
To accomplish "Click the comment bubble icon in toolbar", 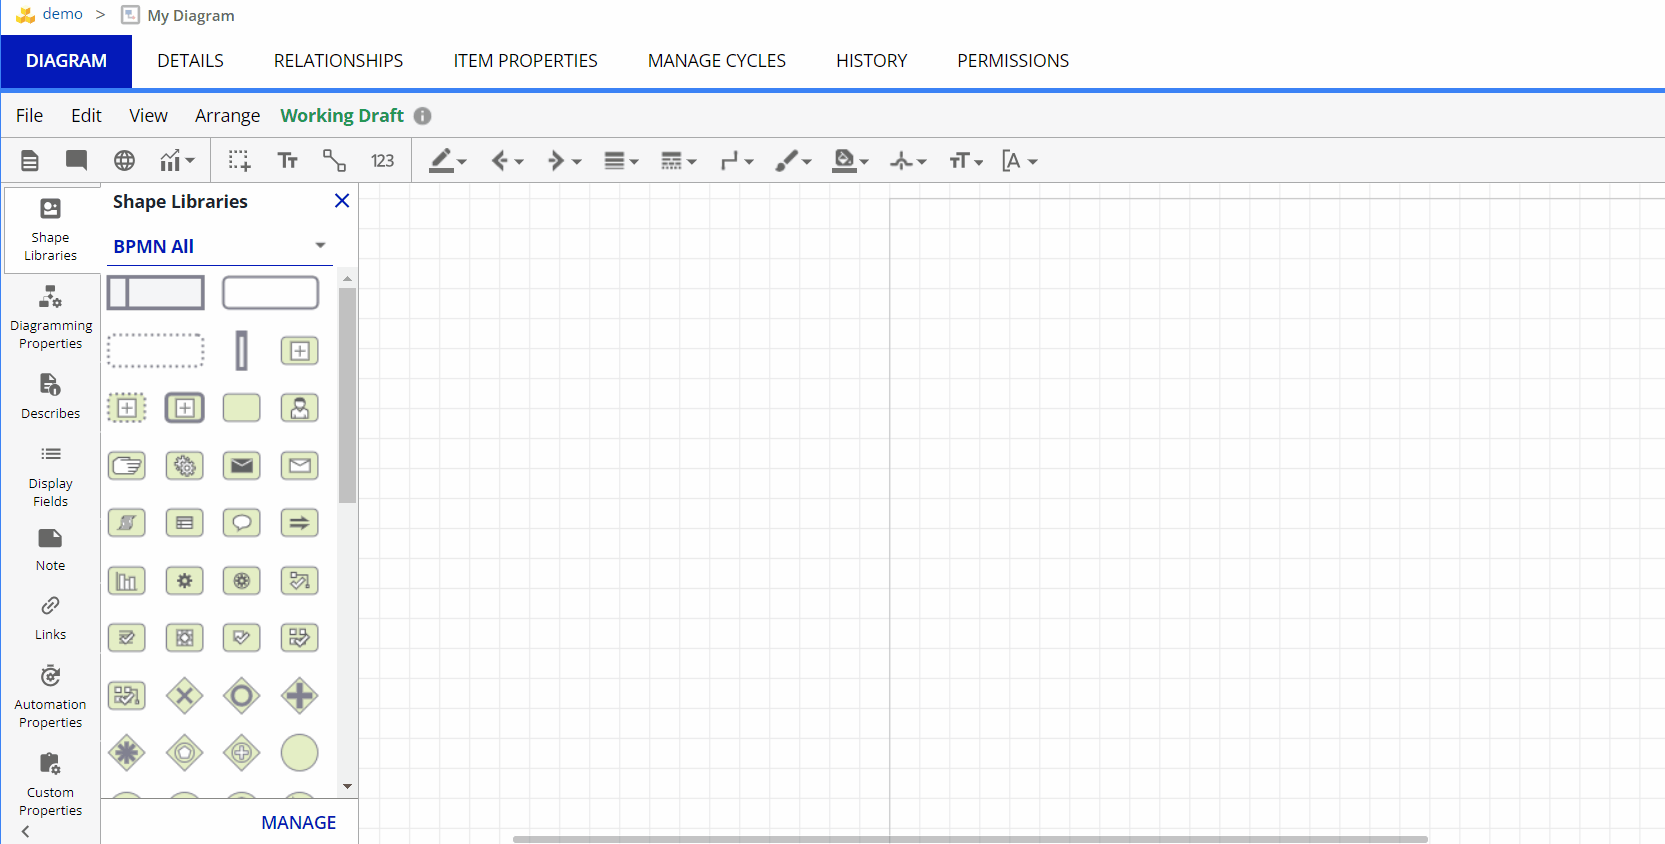I will tap(76, 160).
